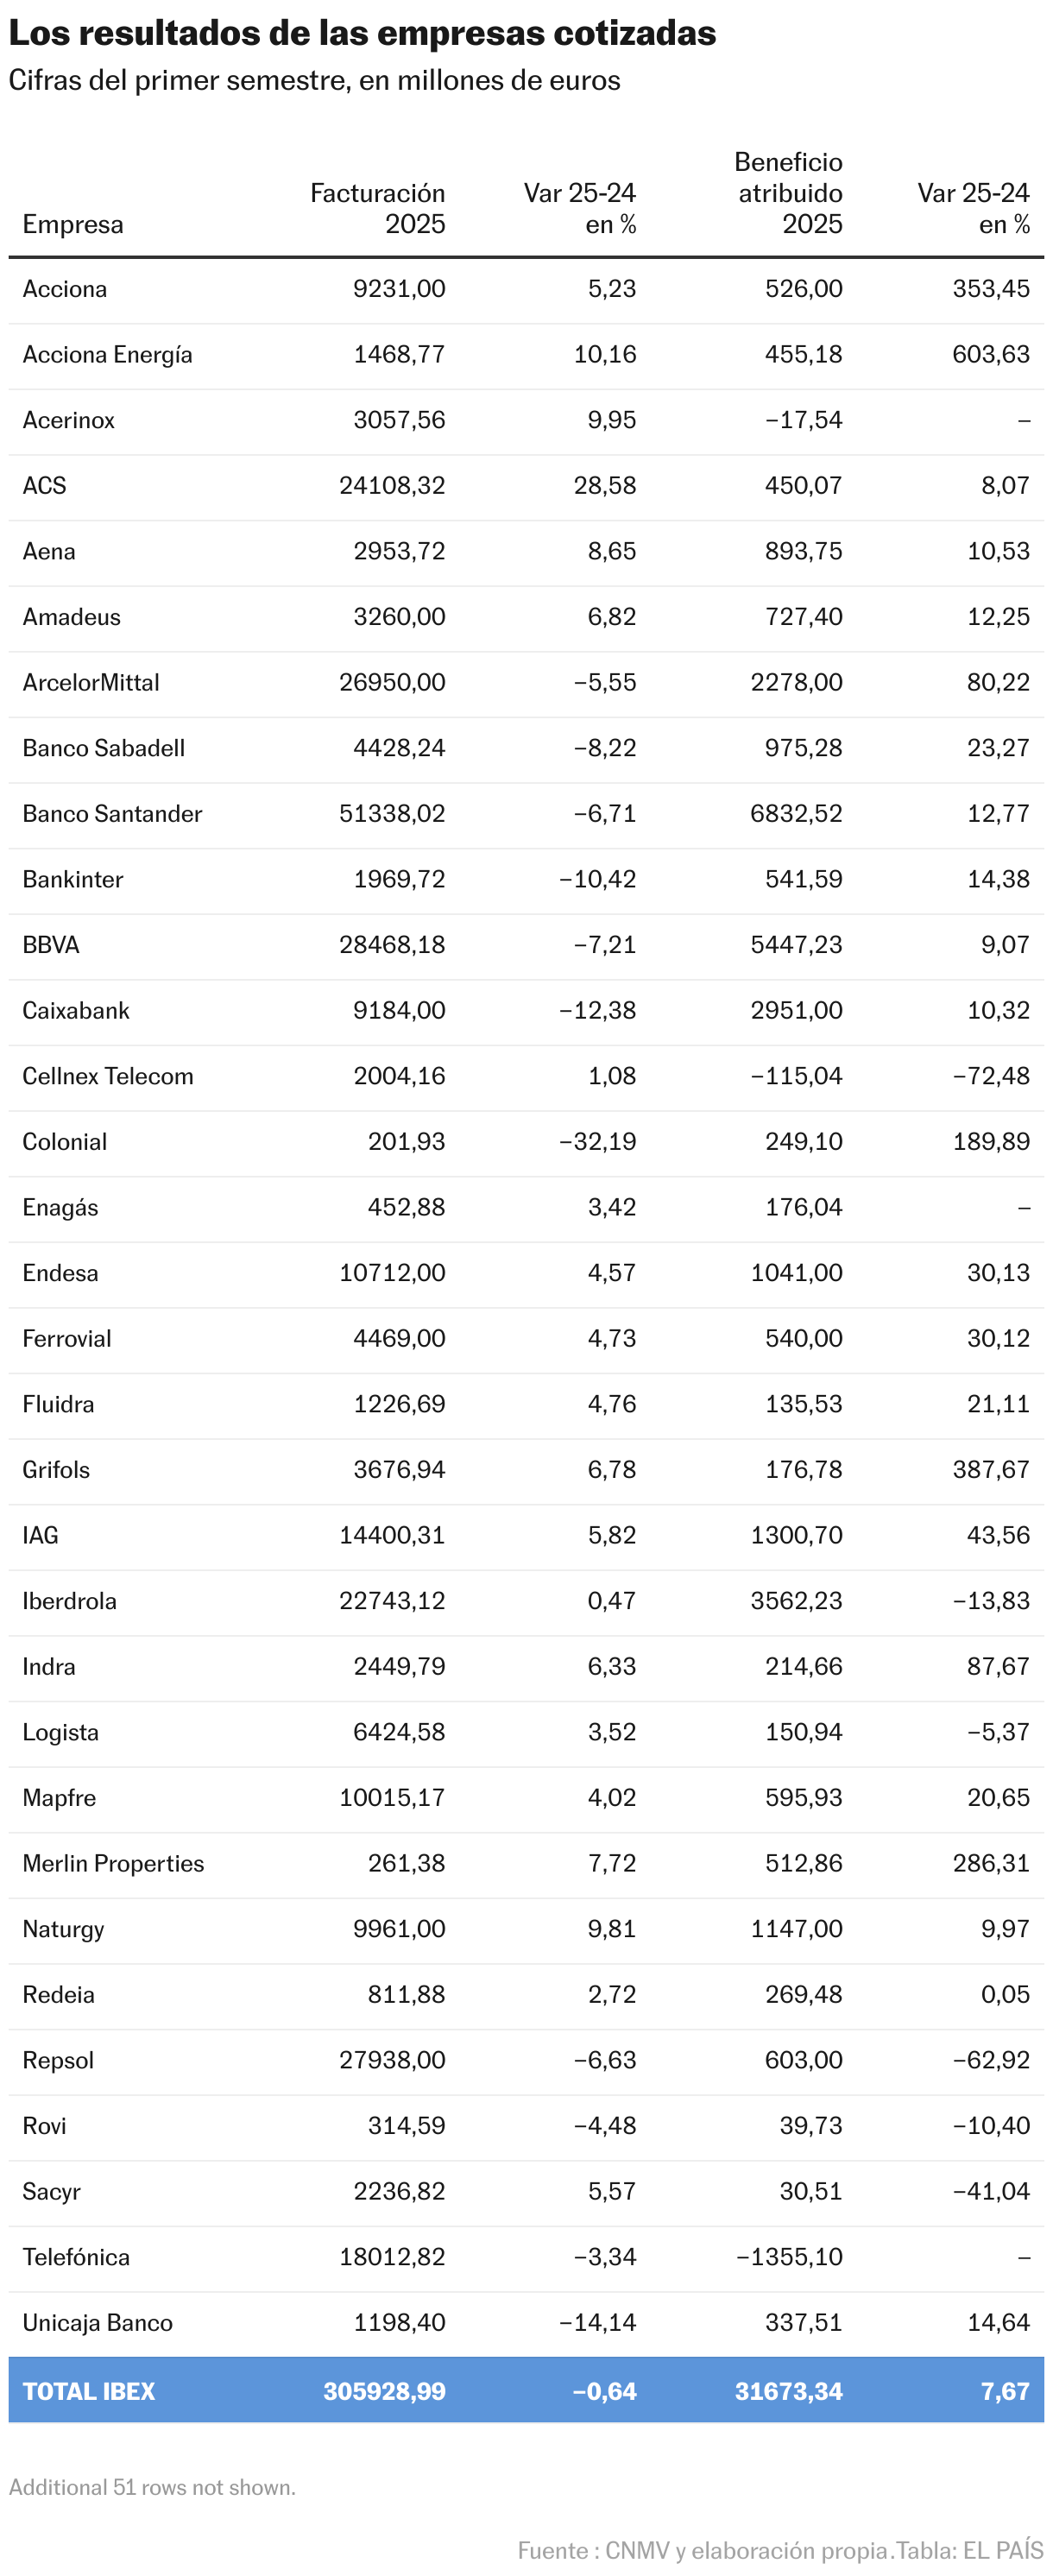Viewport: 1053px width, 2576px height.
Task: Select the Acciona Energía row name
Action: click(x=107, y=355)
